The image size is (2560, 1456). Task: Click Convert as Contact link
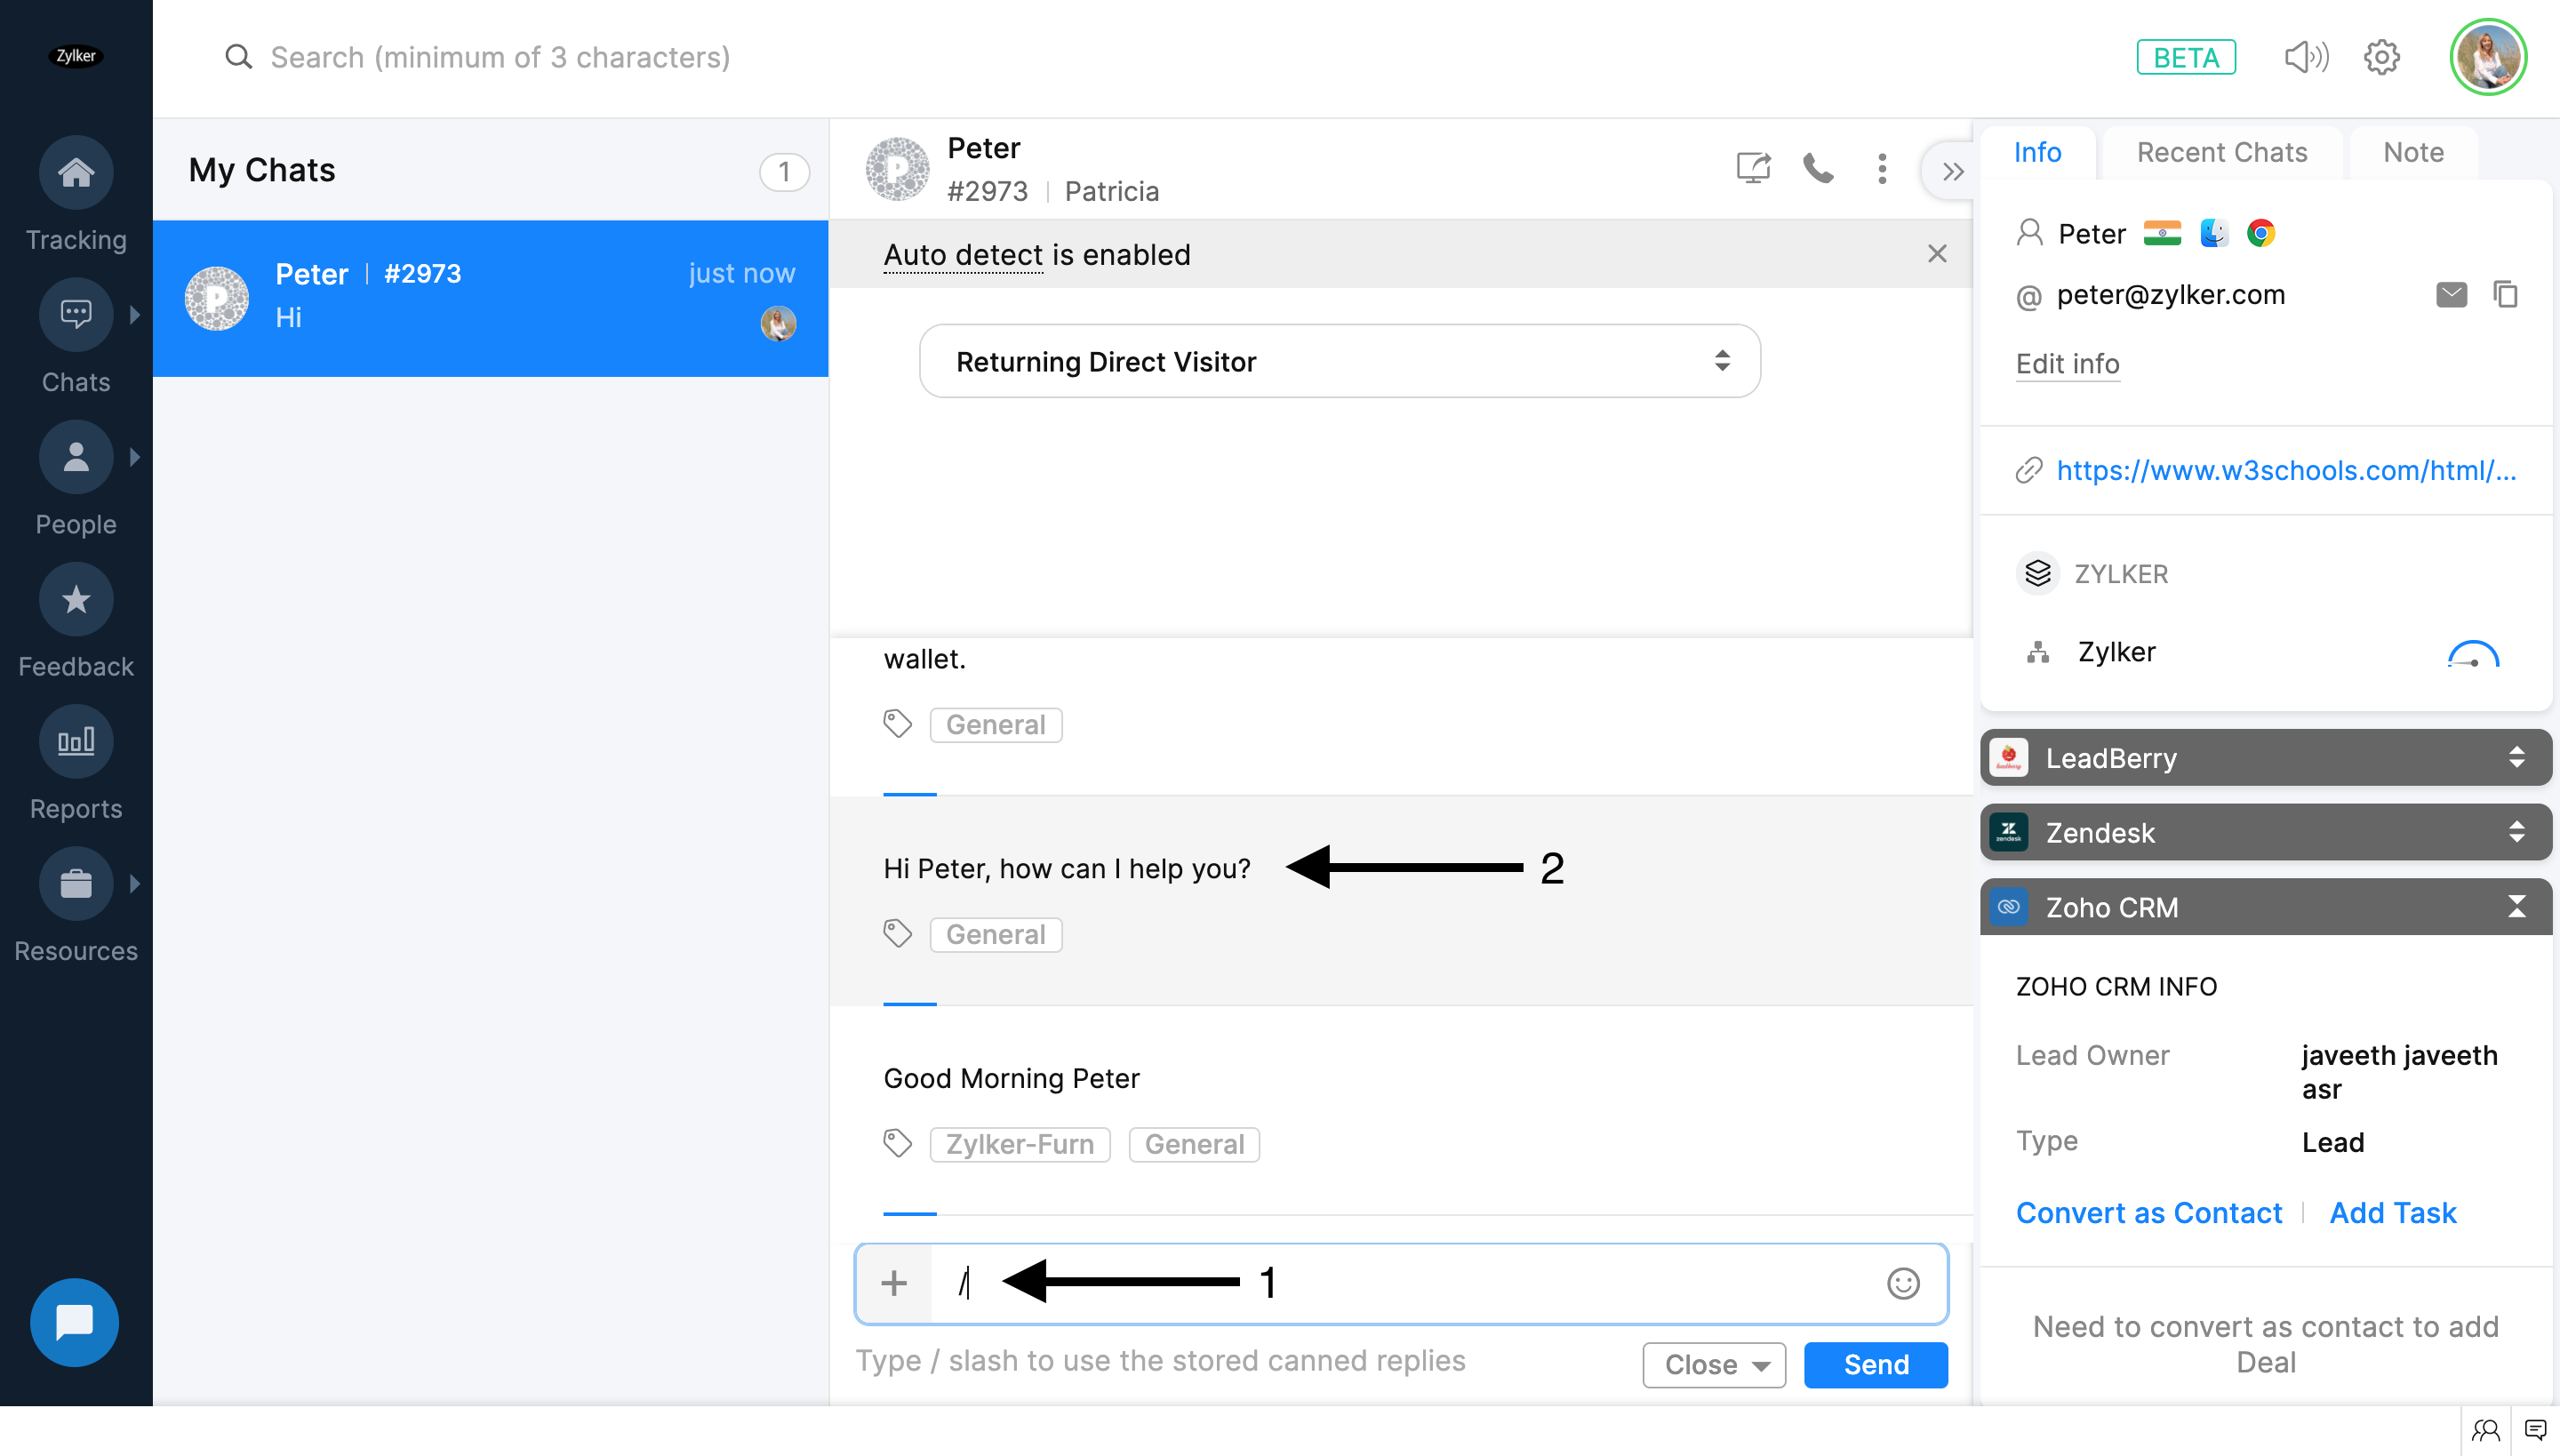click(x=2149, y=1212)
